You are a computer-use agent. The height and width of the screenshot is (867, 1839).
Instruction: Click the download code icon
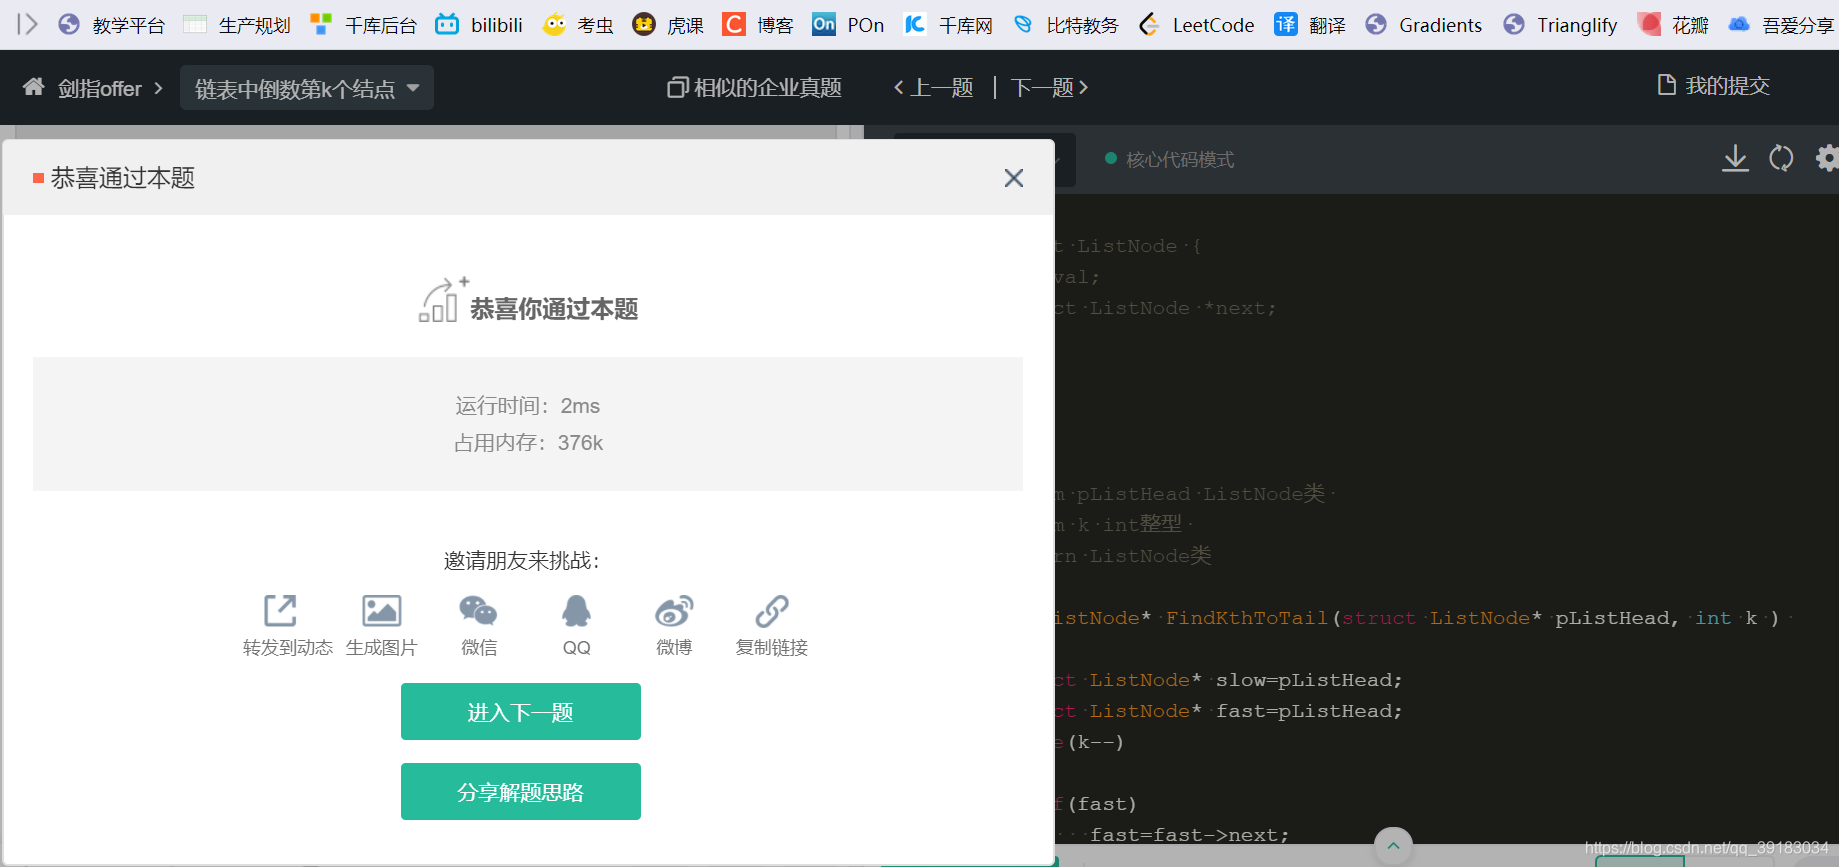click(x=1736, y=158)
